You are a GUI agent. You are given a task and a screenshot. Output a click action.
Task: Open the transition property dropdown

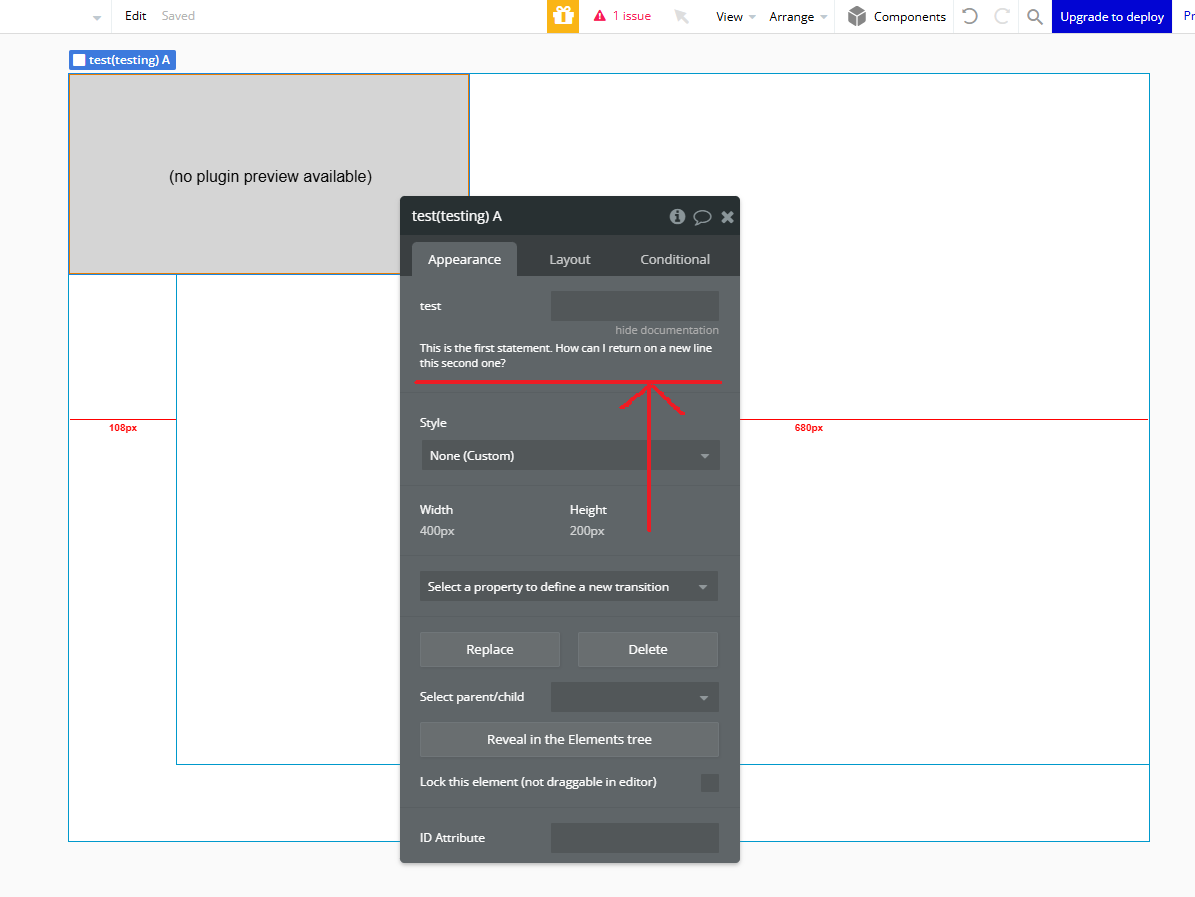pyautogui.click(x=569, y=587)
